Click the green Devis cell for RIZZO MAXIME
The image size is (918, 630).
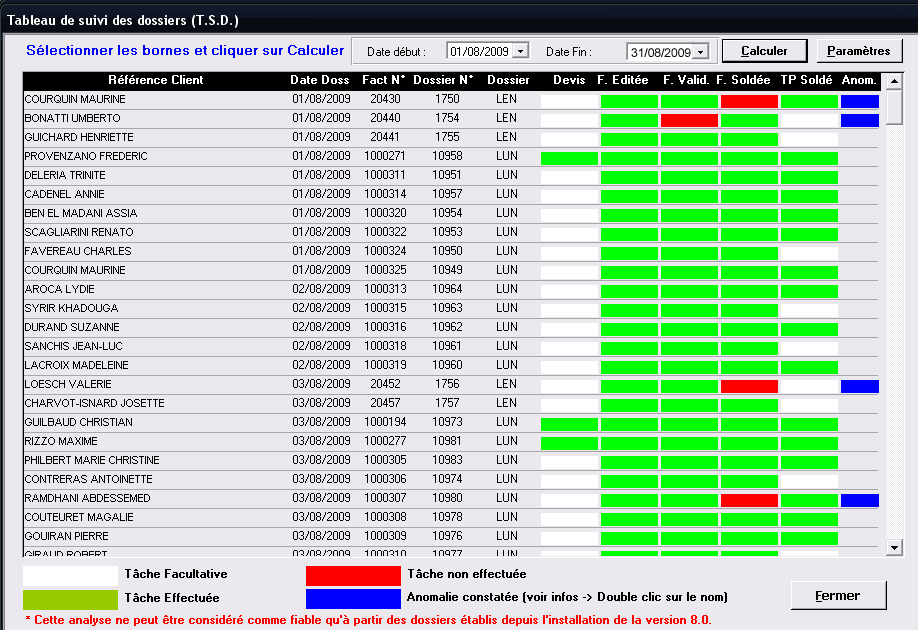[569, 443]
